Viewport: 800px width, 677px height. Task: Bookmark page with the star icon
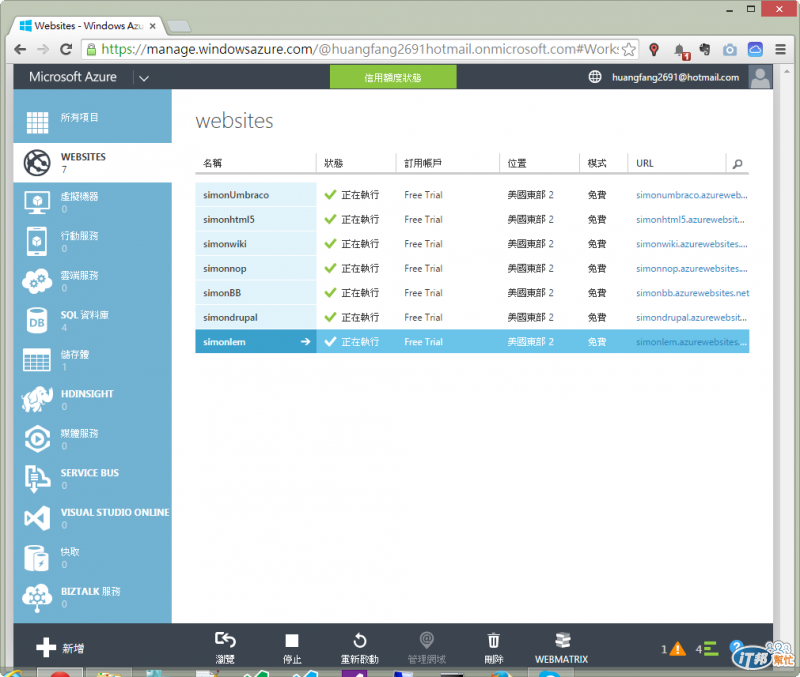coord(629,49)
